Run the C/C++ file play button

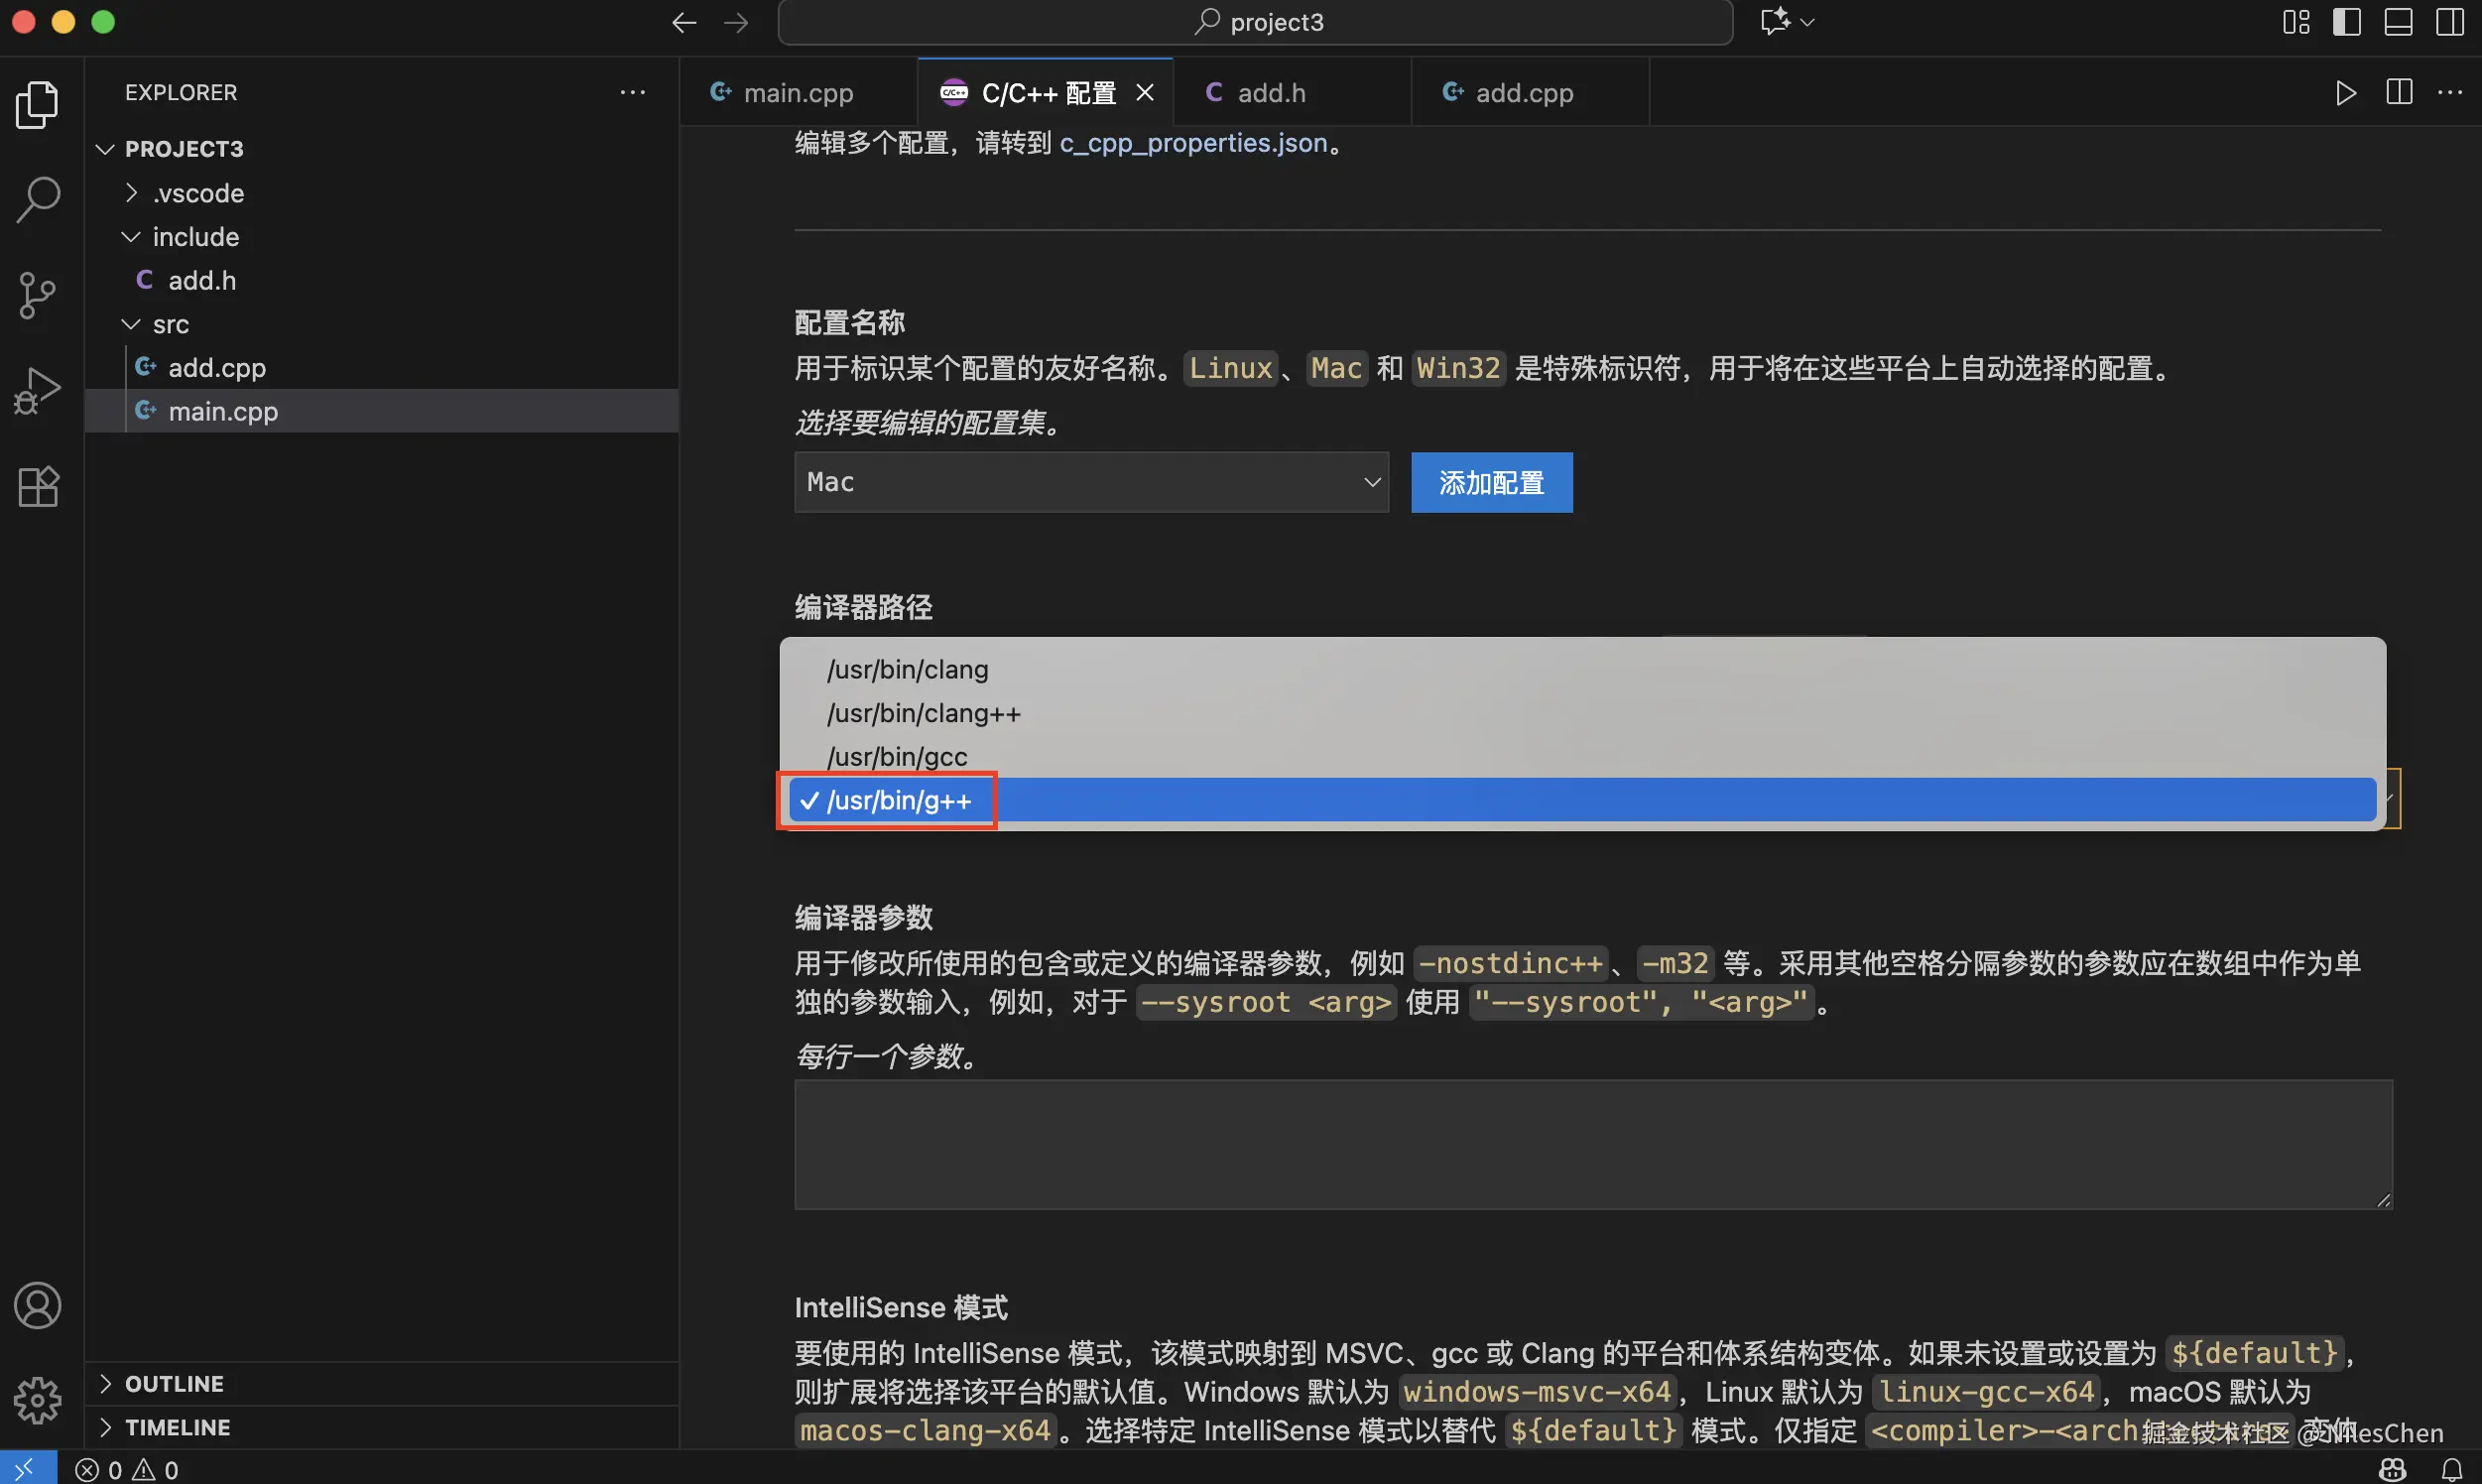(x=2345, y=93)
